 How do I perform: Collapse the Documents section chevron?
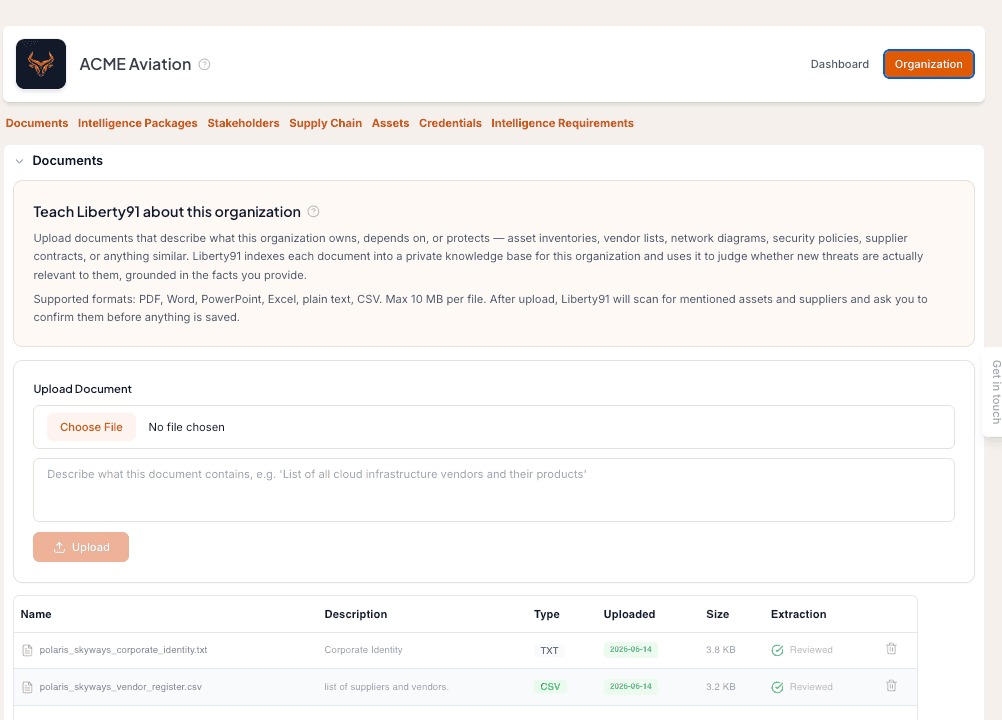click(x=20, y=161)
